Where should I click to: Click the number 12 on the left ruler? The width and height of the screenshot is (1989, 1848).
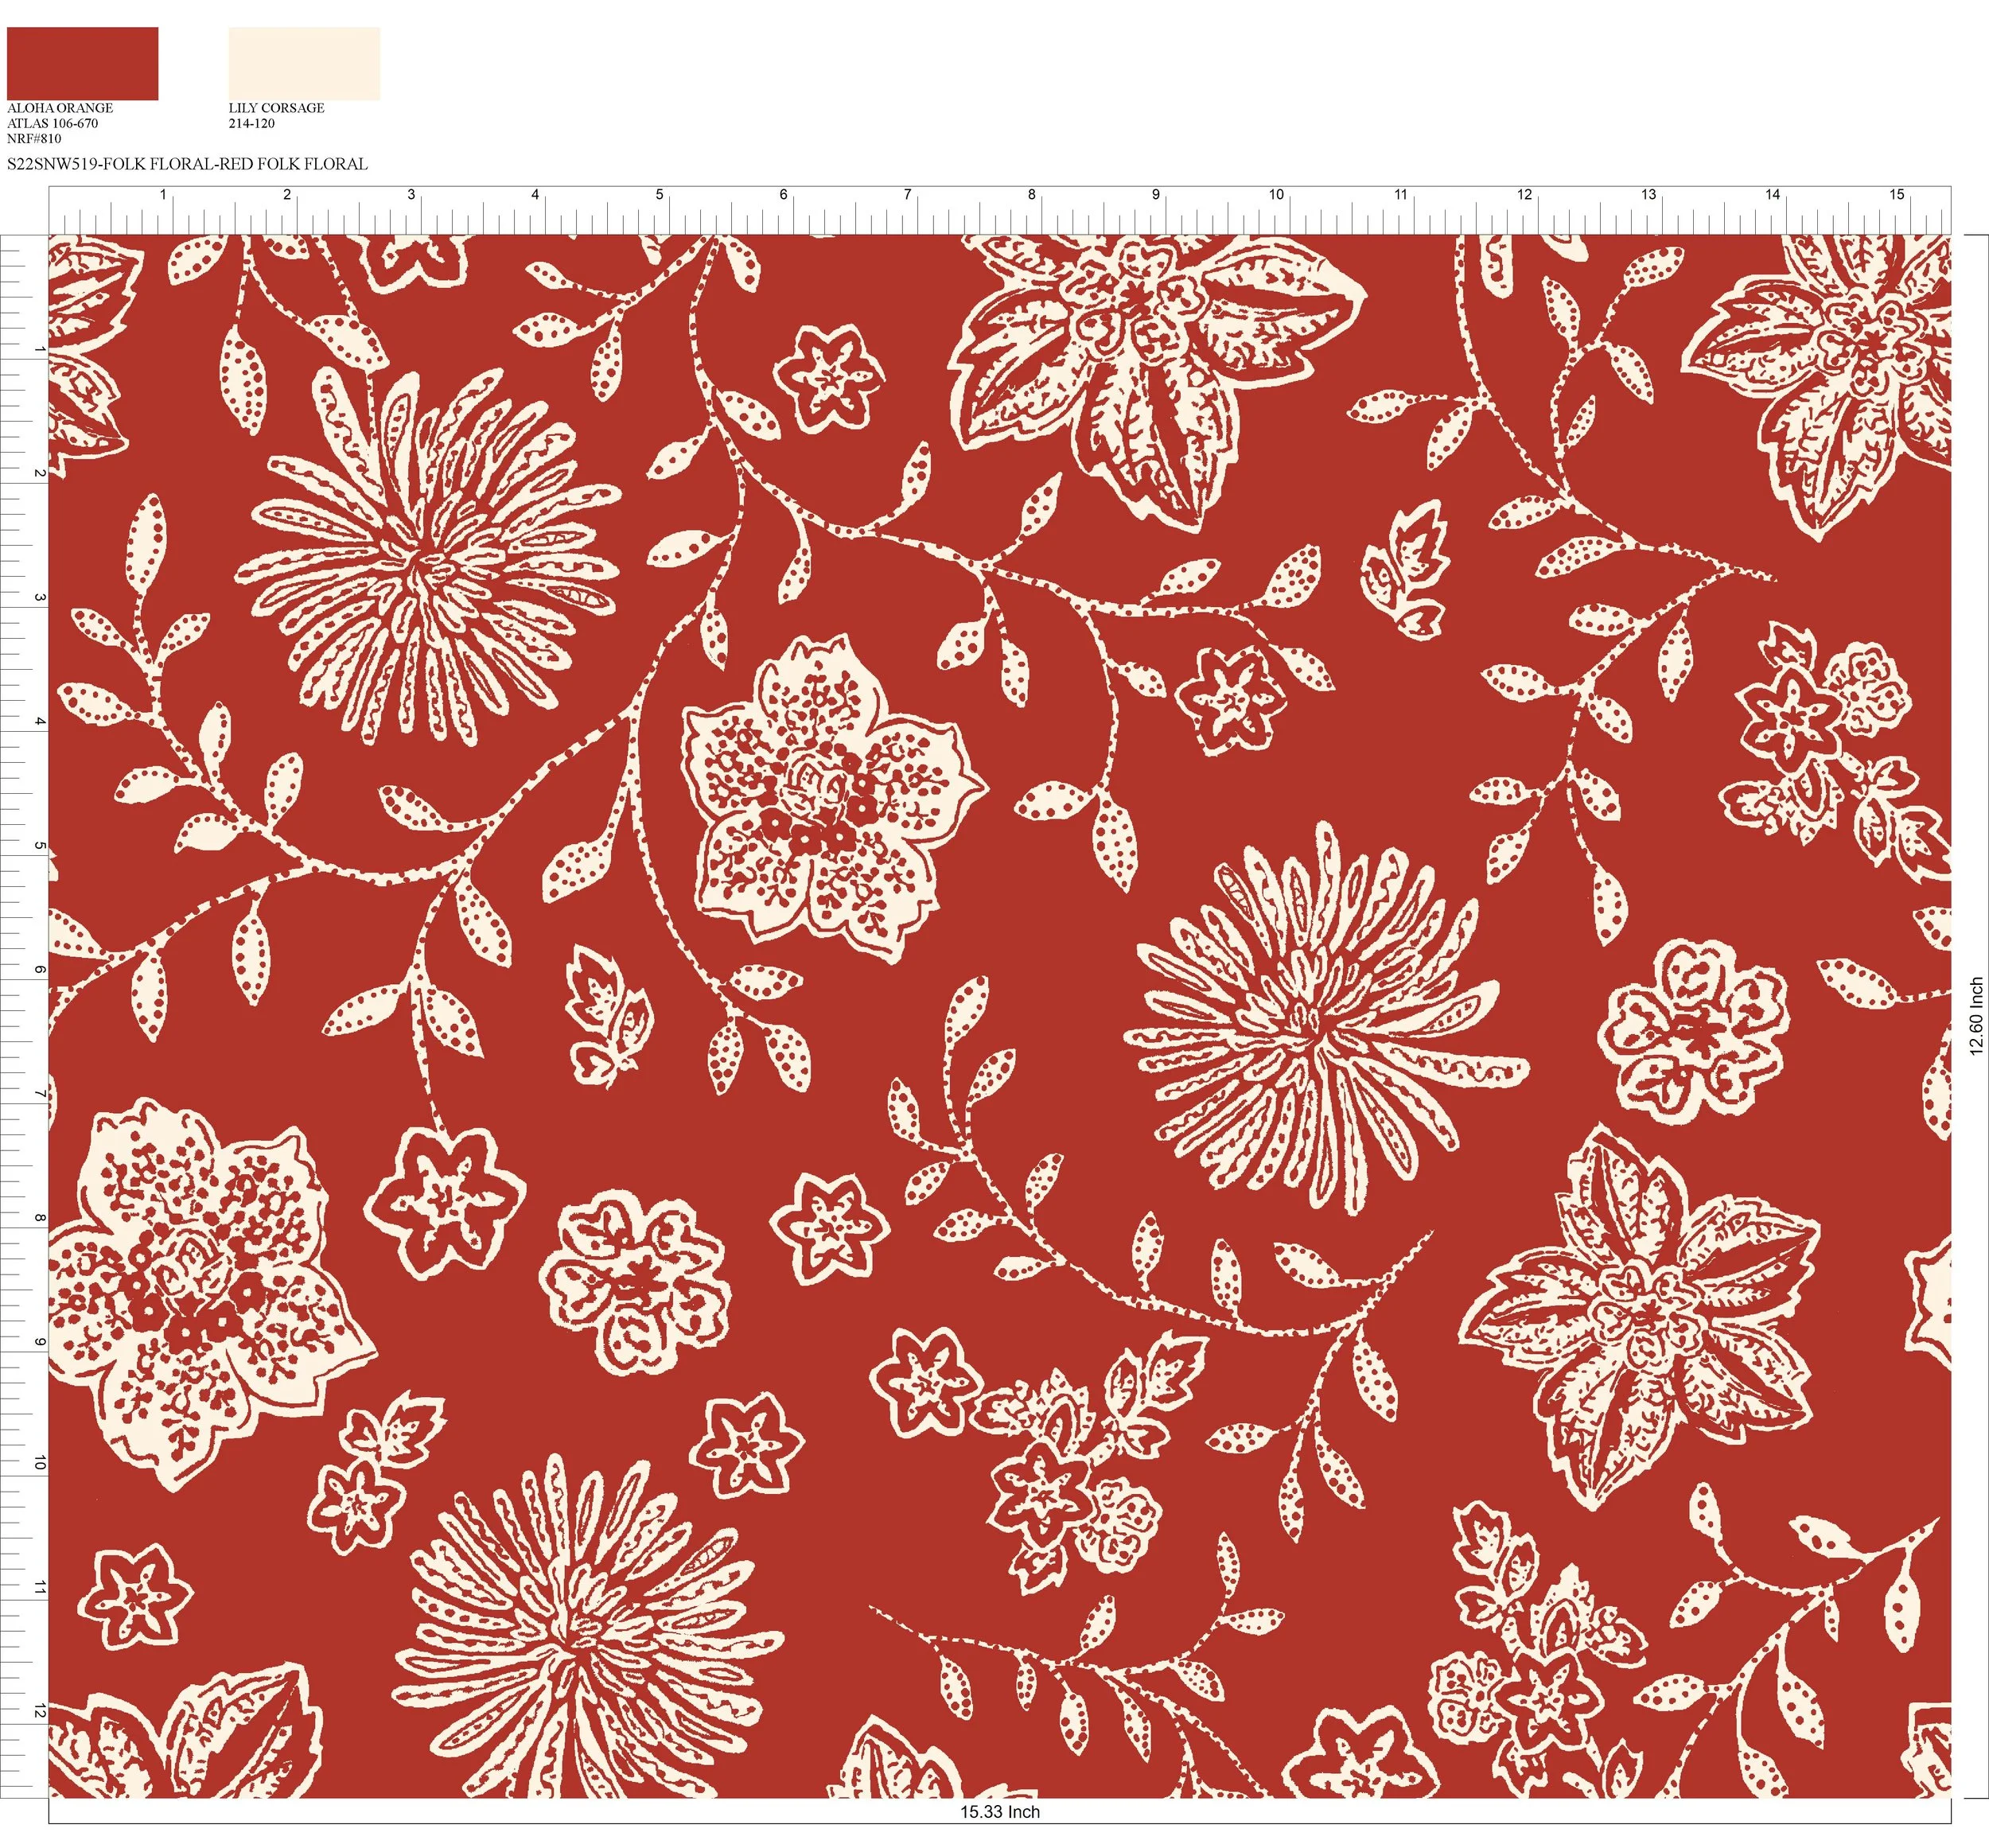click(x=40, y=1712)
